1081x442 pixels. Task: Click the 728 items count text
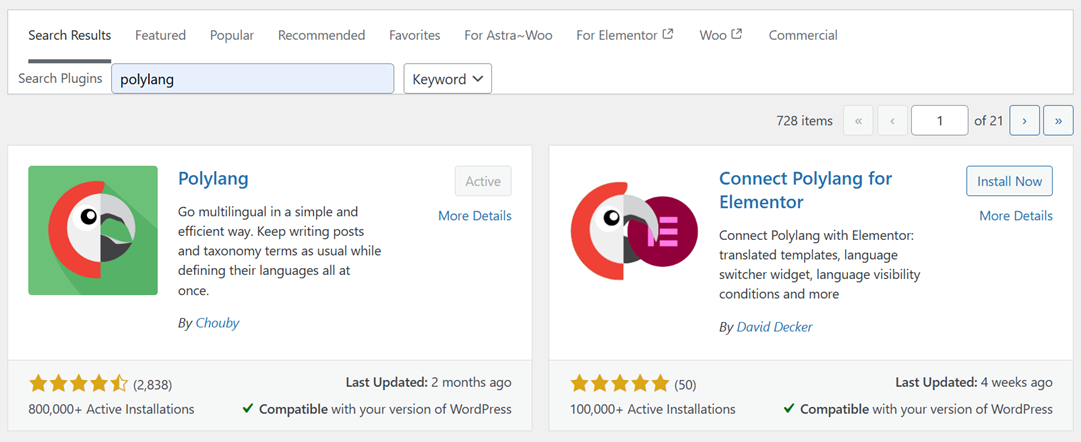coord(805,121)
